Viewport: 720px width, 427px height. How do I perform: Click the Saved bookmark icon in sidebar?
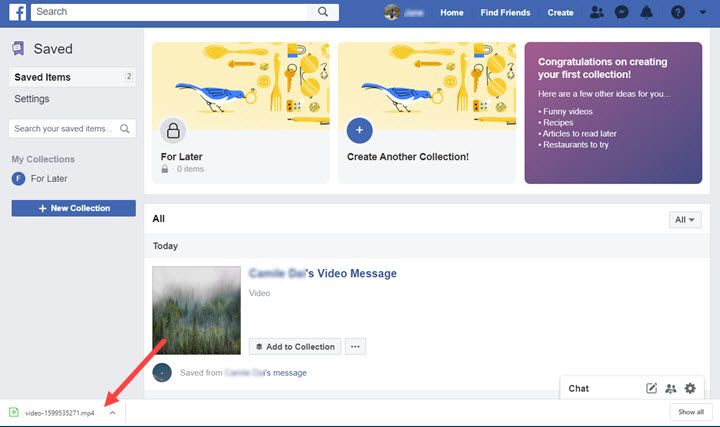coord(18,48)
